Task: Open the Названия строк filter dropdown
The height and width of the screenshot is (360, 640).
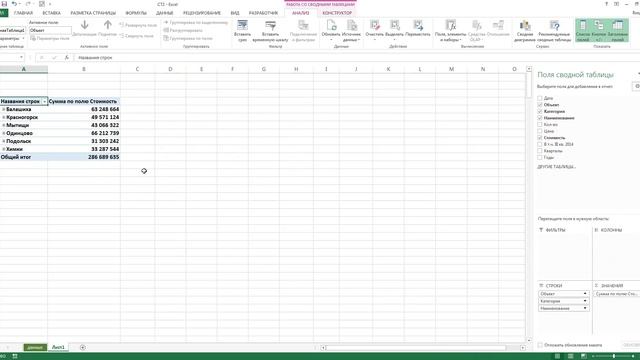Action: 44,101
